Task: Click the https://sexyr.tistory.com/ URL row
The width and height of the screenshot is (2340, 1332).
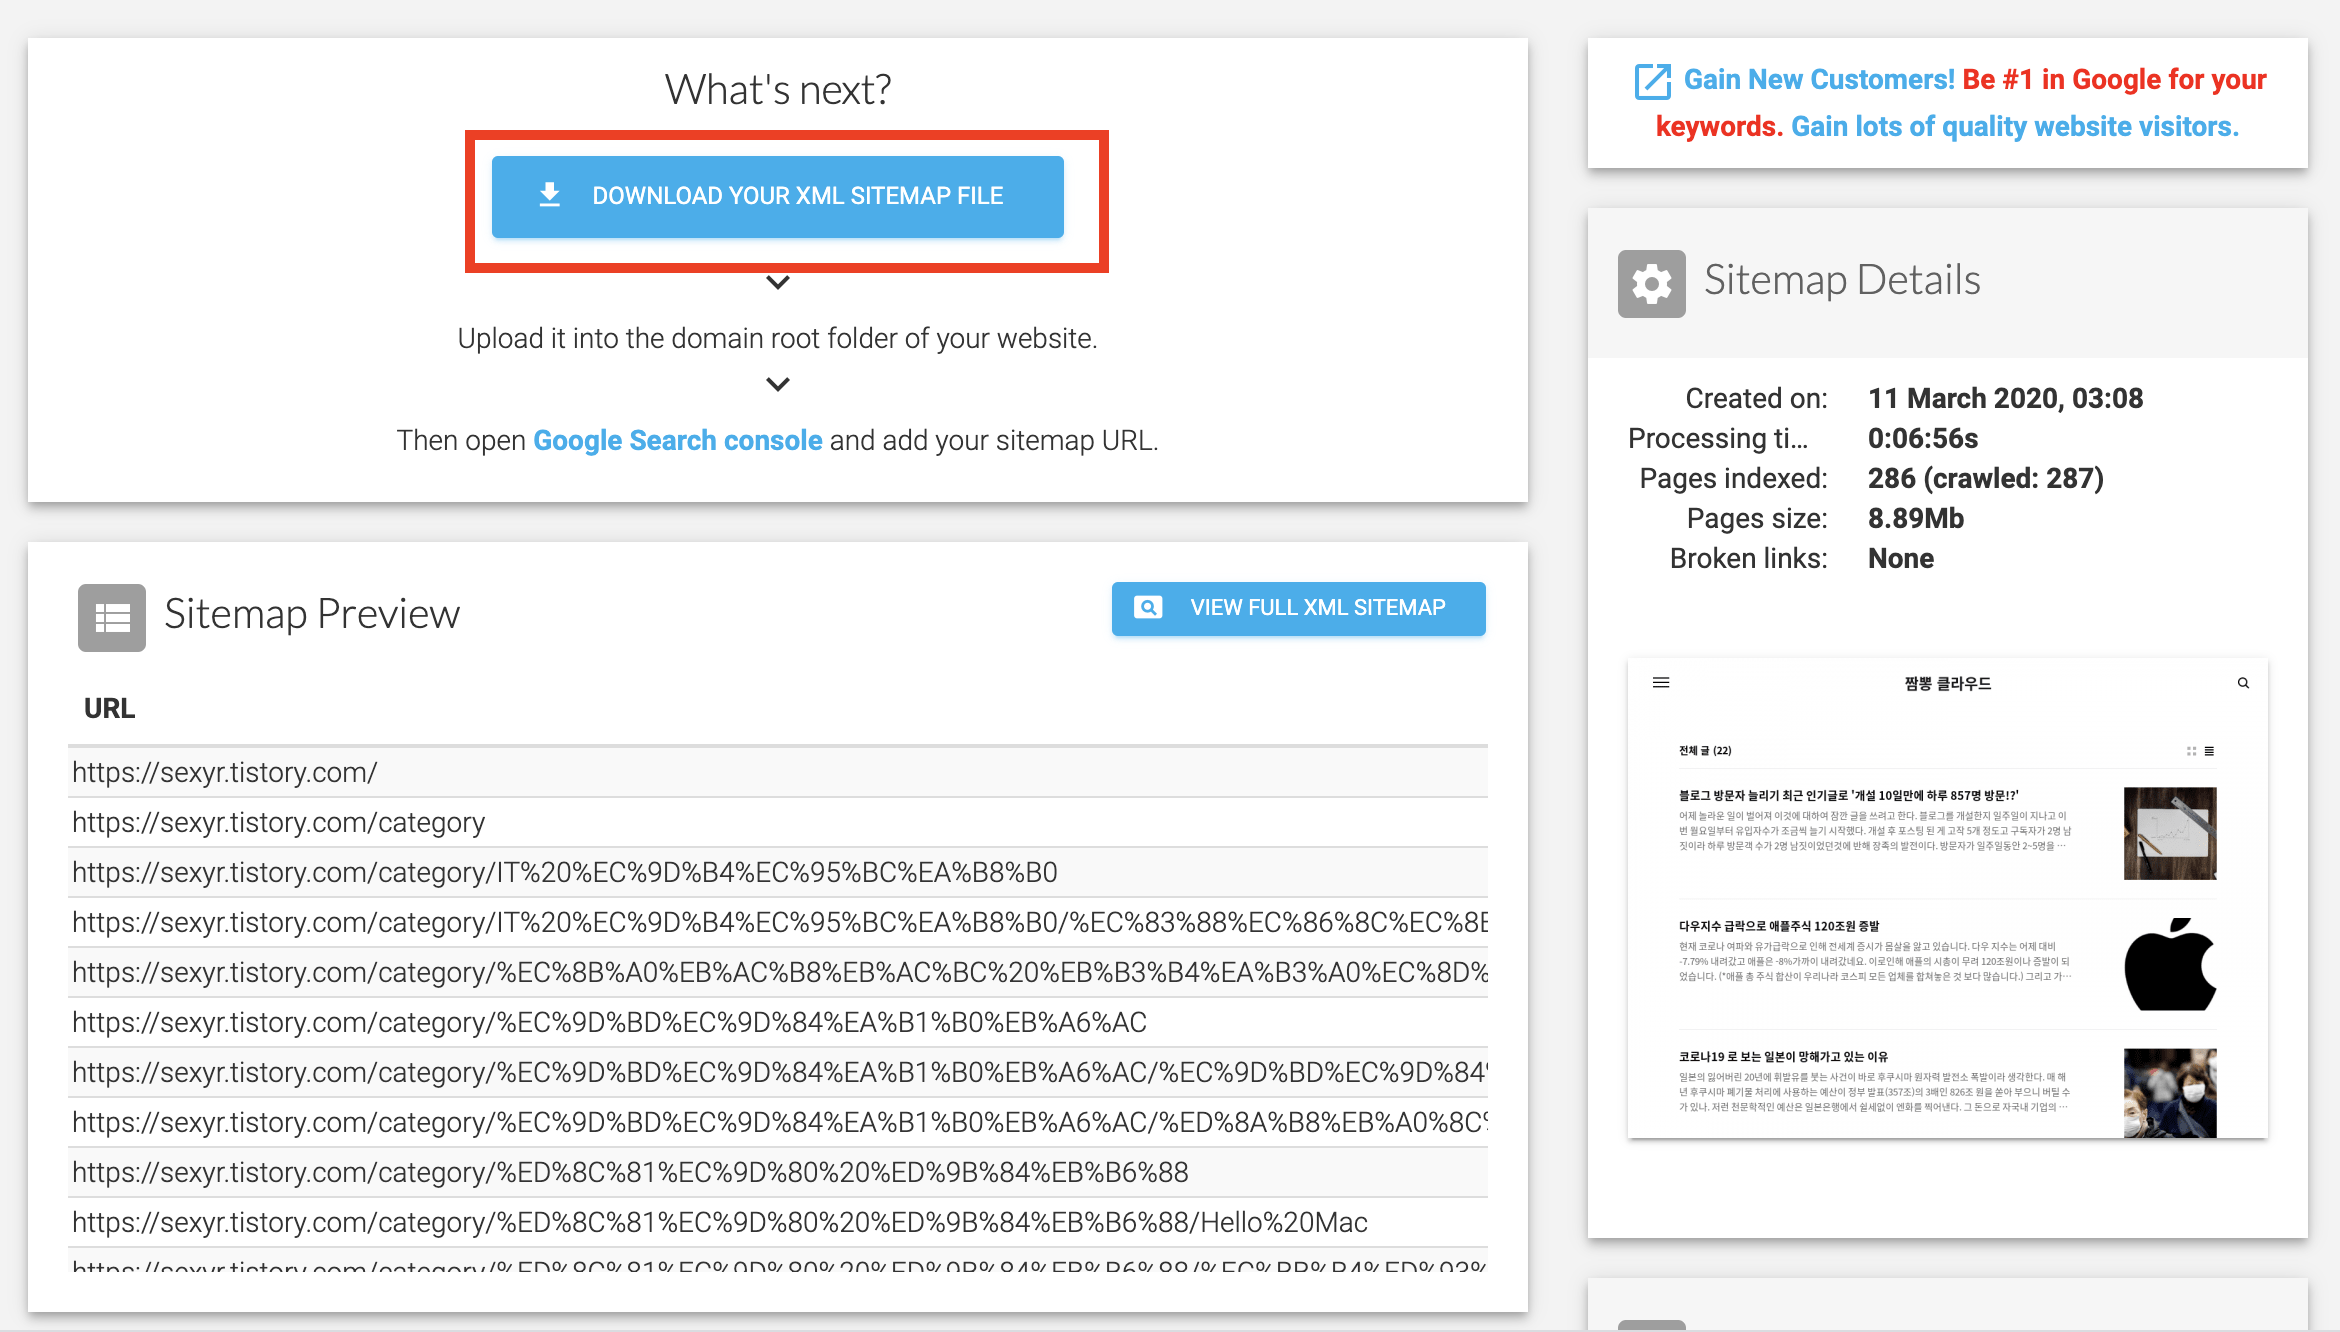Action: click(224, 773)
